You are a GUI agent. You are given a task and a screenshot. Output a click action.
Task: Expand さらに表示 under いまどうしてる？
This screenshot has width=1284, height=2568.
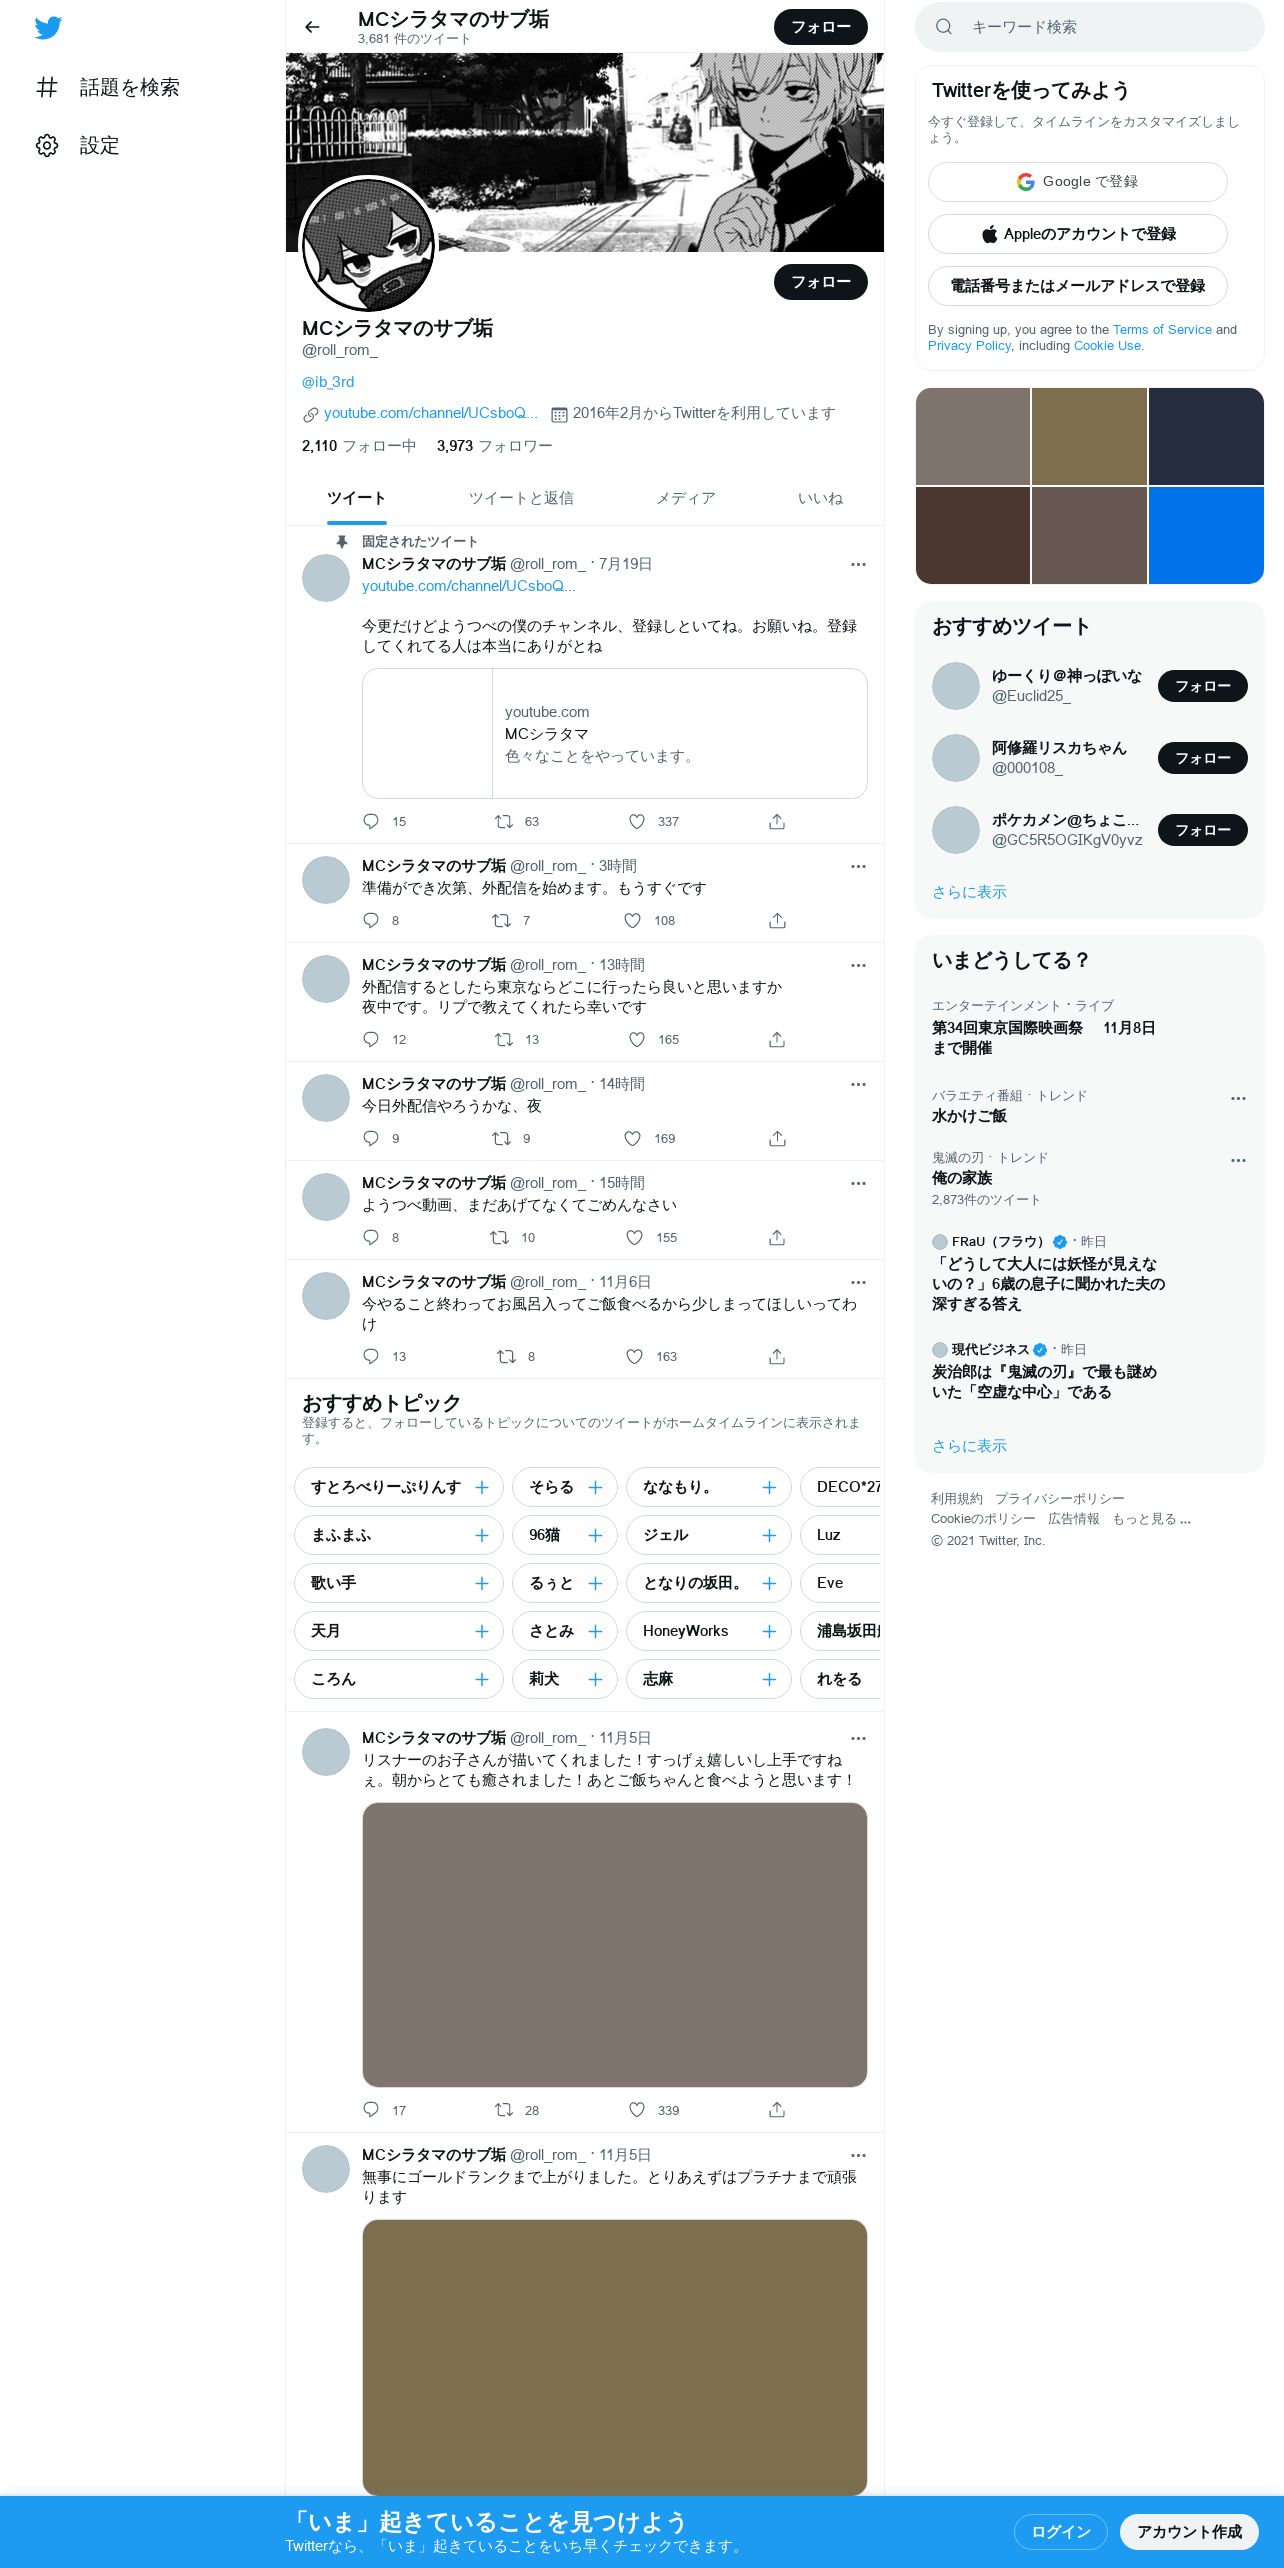pyautogui.click(x=969, y=1446)
